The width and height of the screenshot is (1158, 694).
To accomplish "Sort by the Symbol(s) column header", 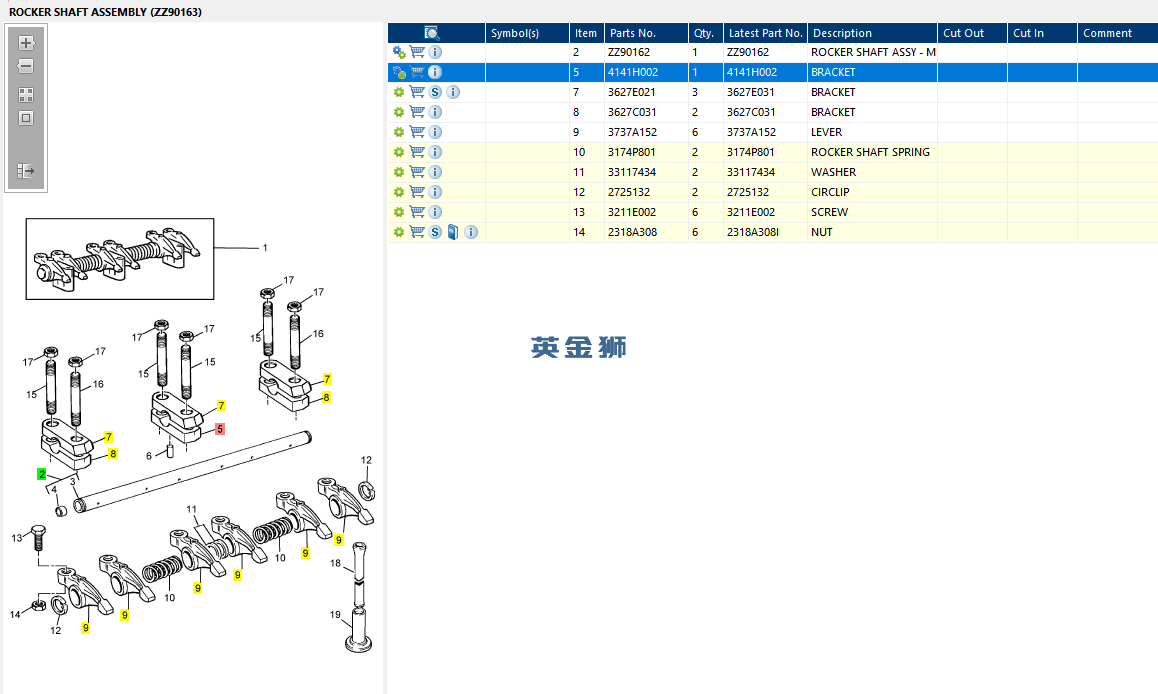I will pyautogui.click(x=527, y=32).
